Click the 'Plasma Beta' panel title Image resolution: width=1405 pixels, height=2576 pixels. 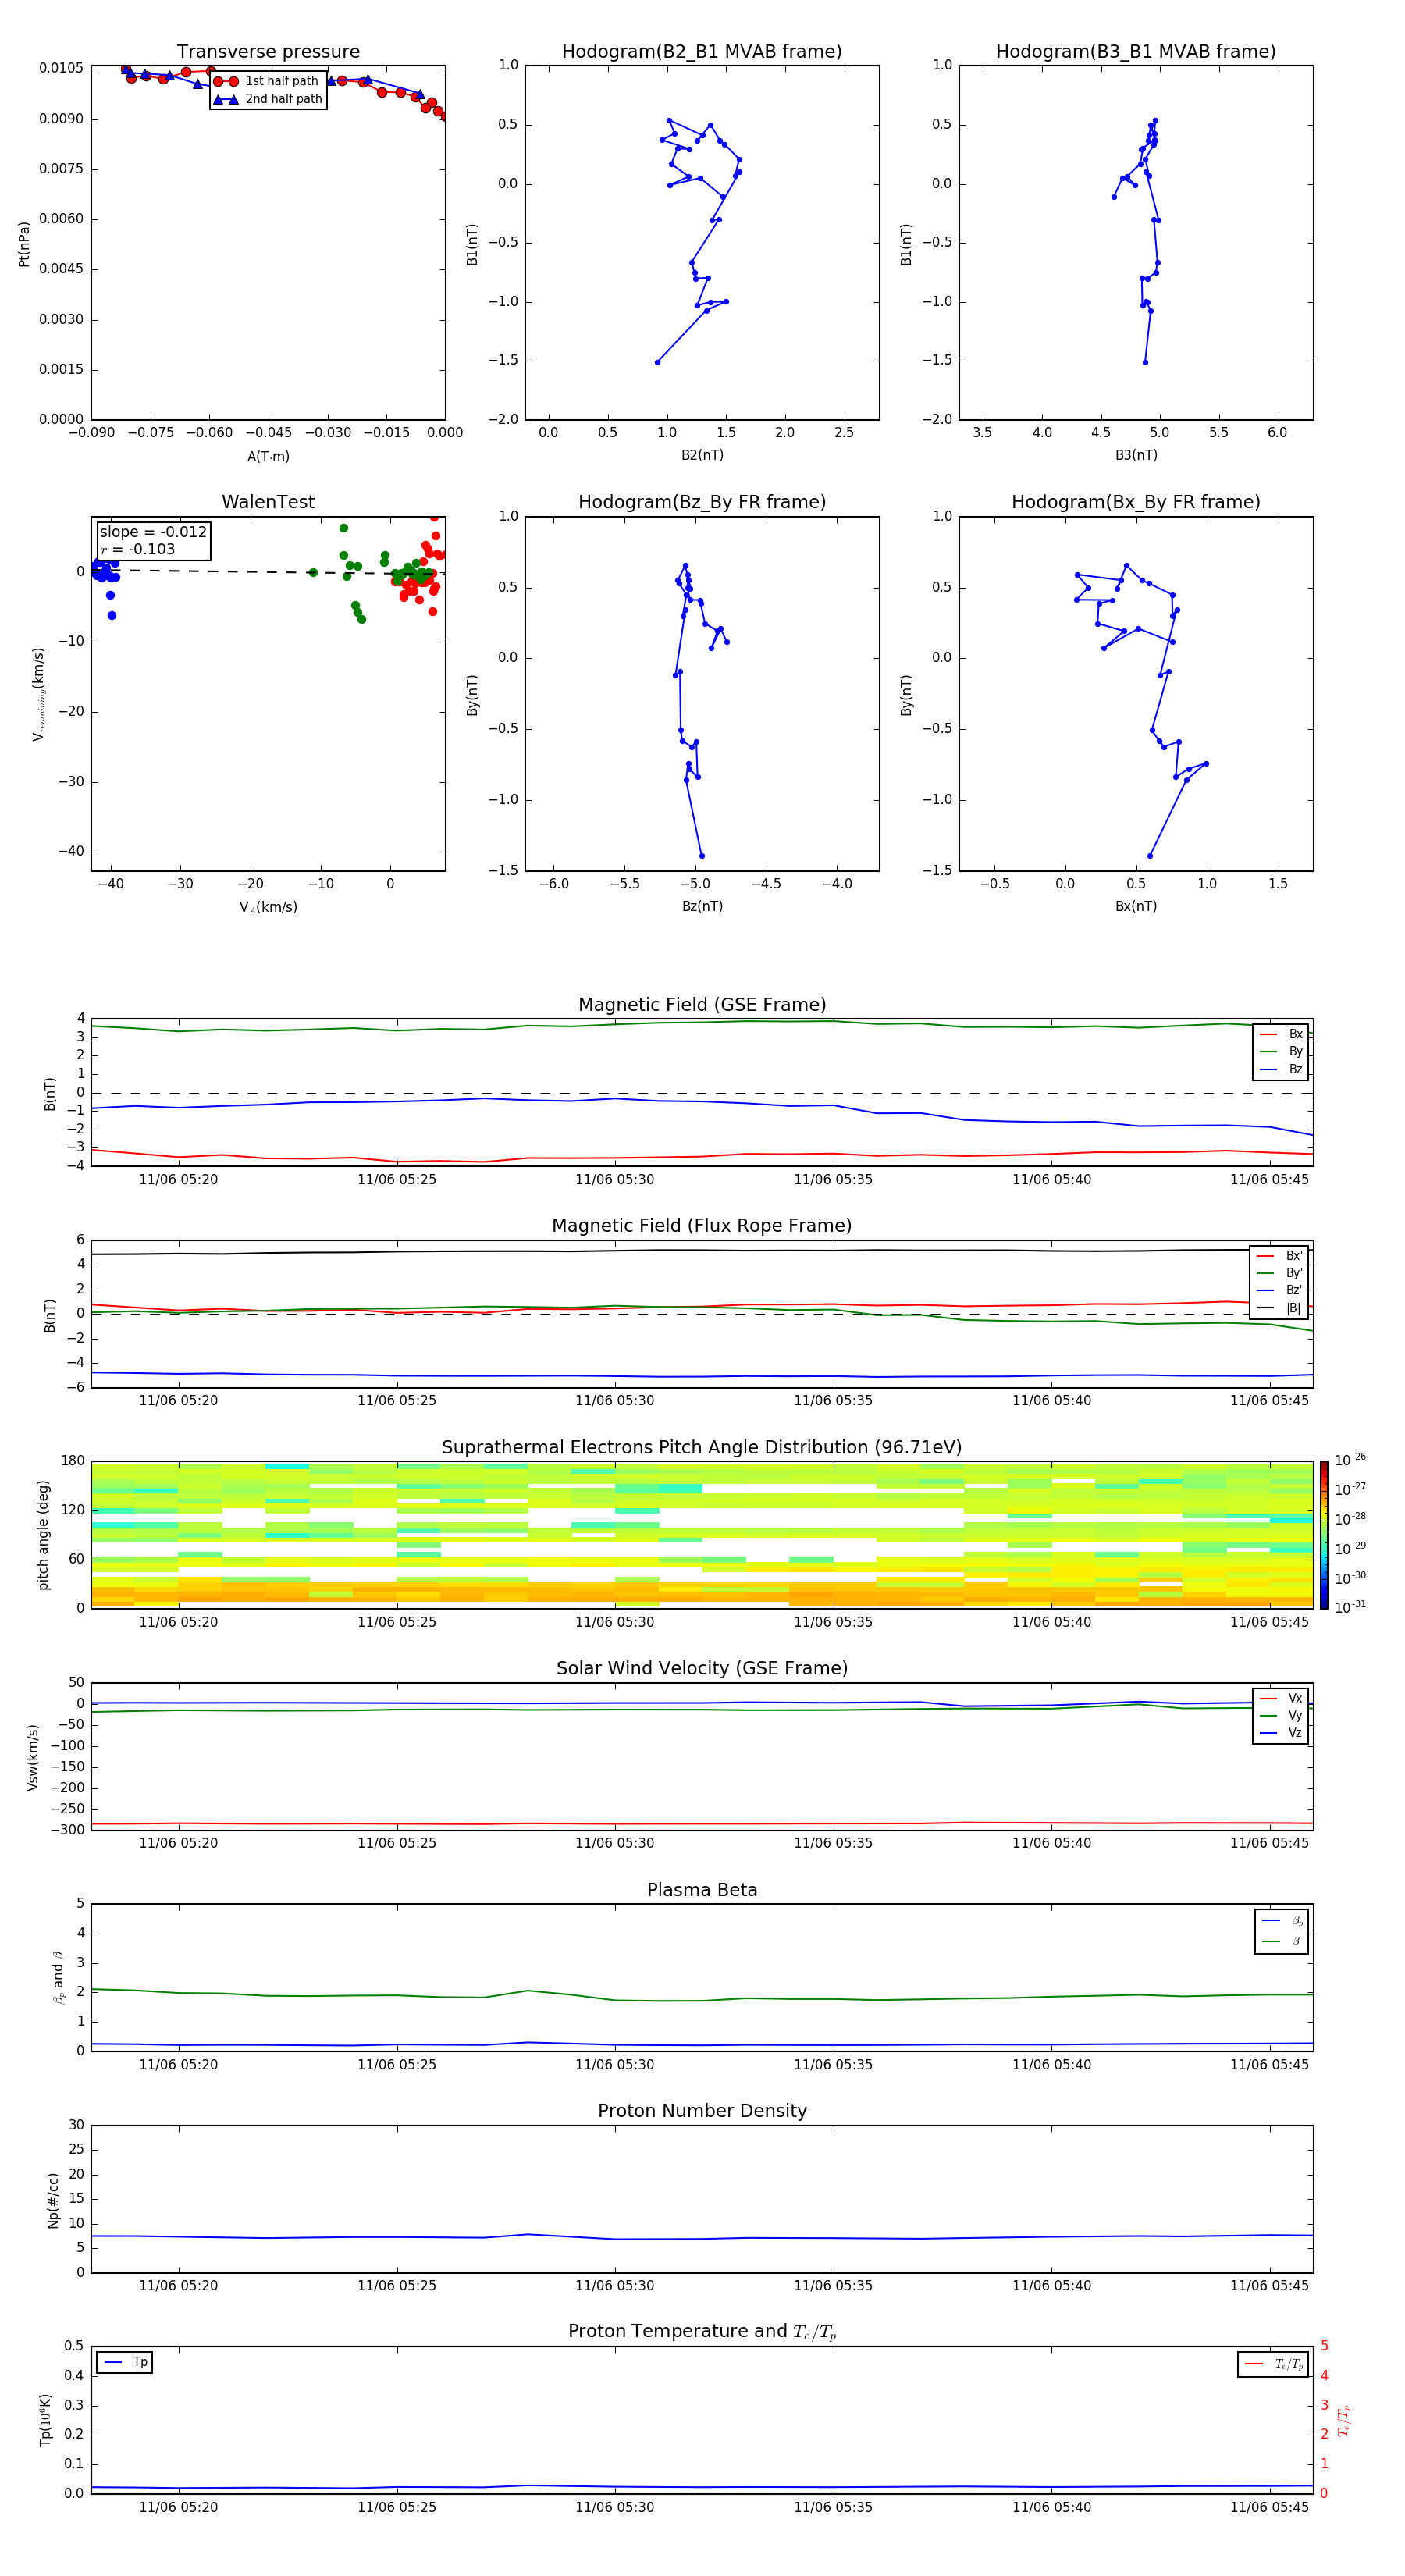click(702, 1890)
